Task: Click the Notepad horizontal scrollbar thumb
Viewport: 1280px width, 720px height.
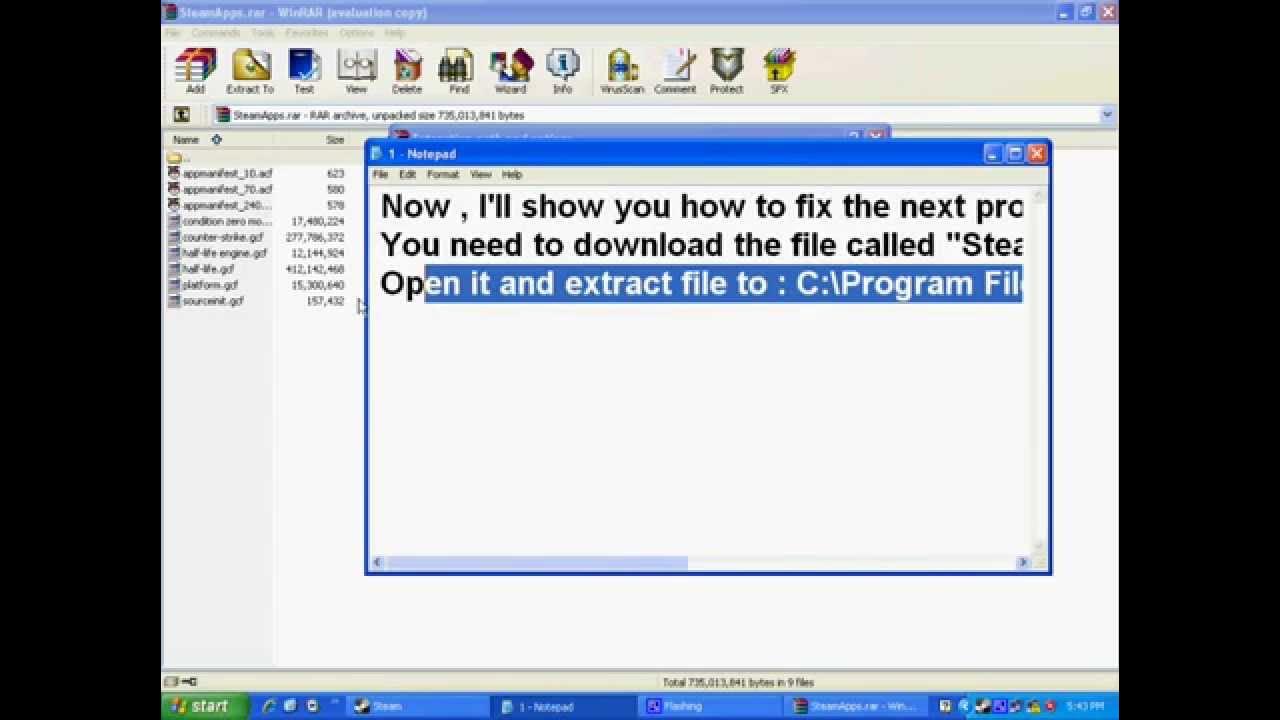Action: tap(537, 563)
